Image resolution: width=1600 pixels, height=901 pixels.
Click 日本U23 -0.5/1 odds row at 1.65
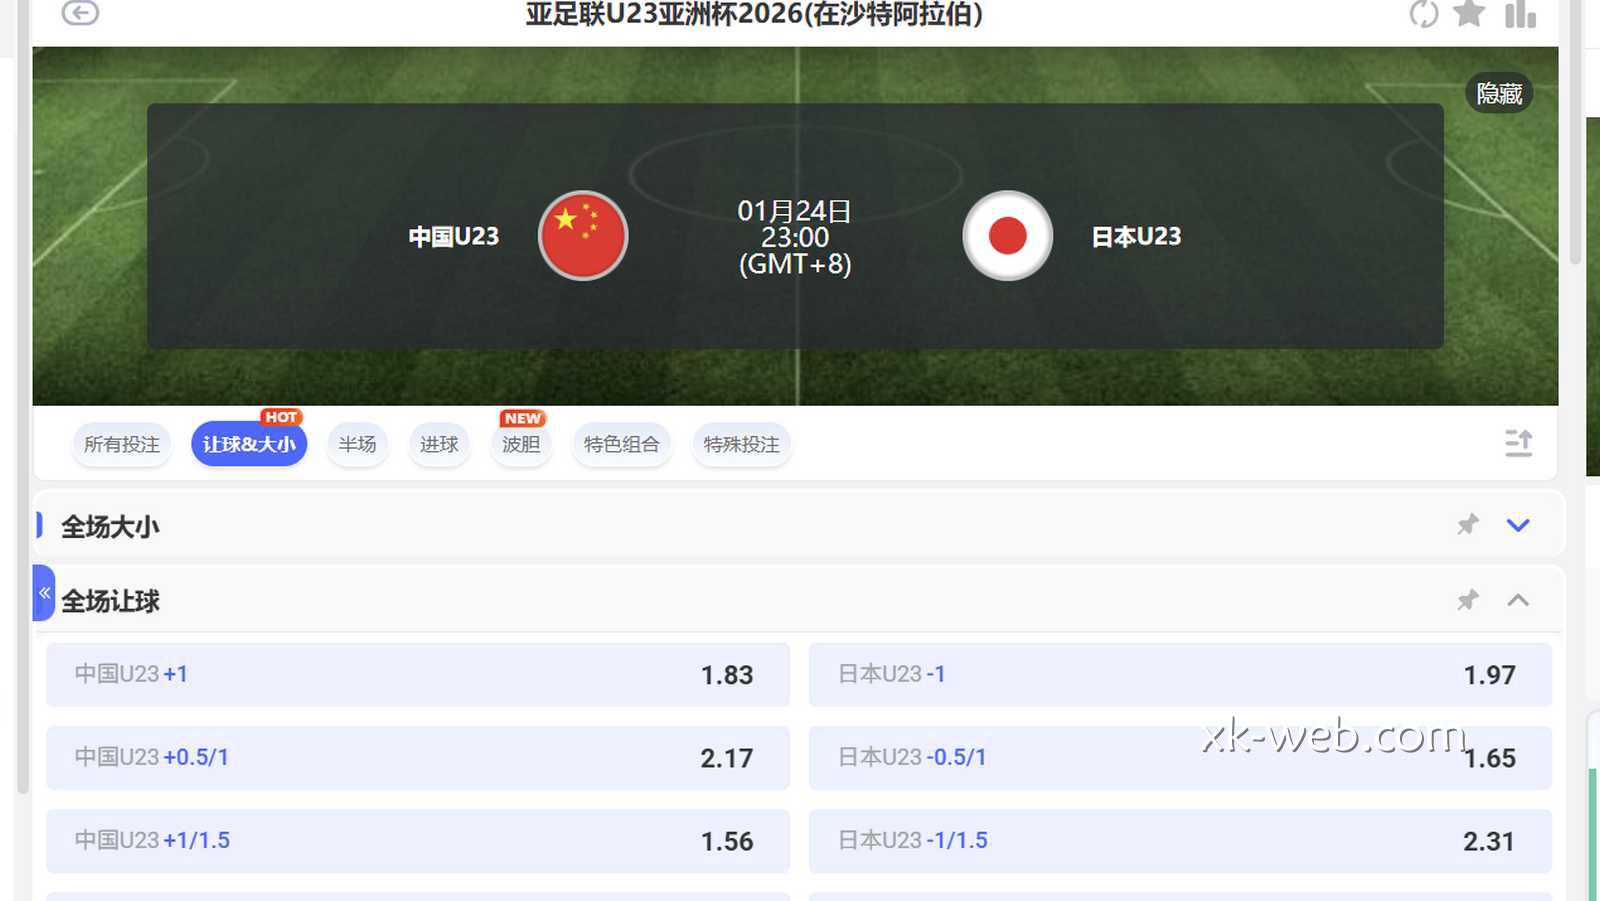tap(1180, 758)
